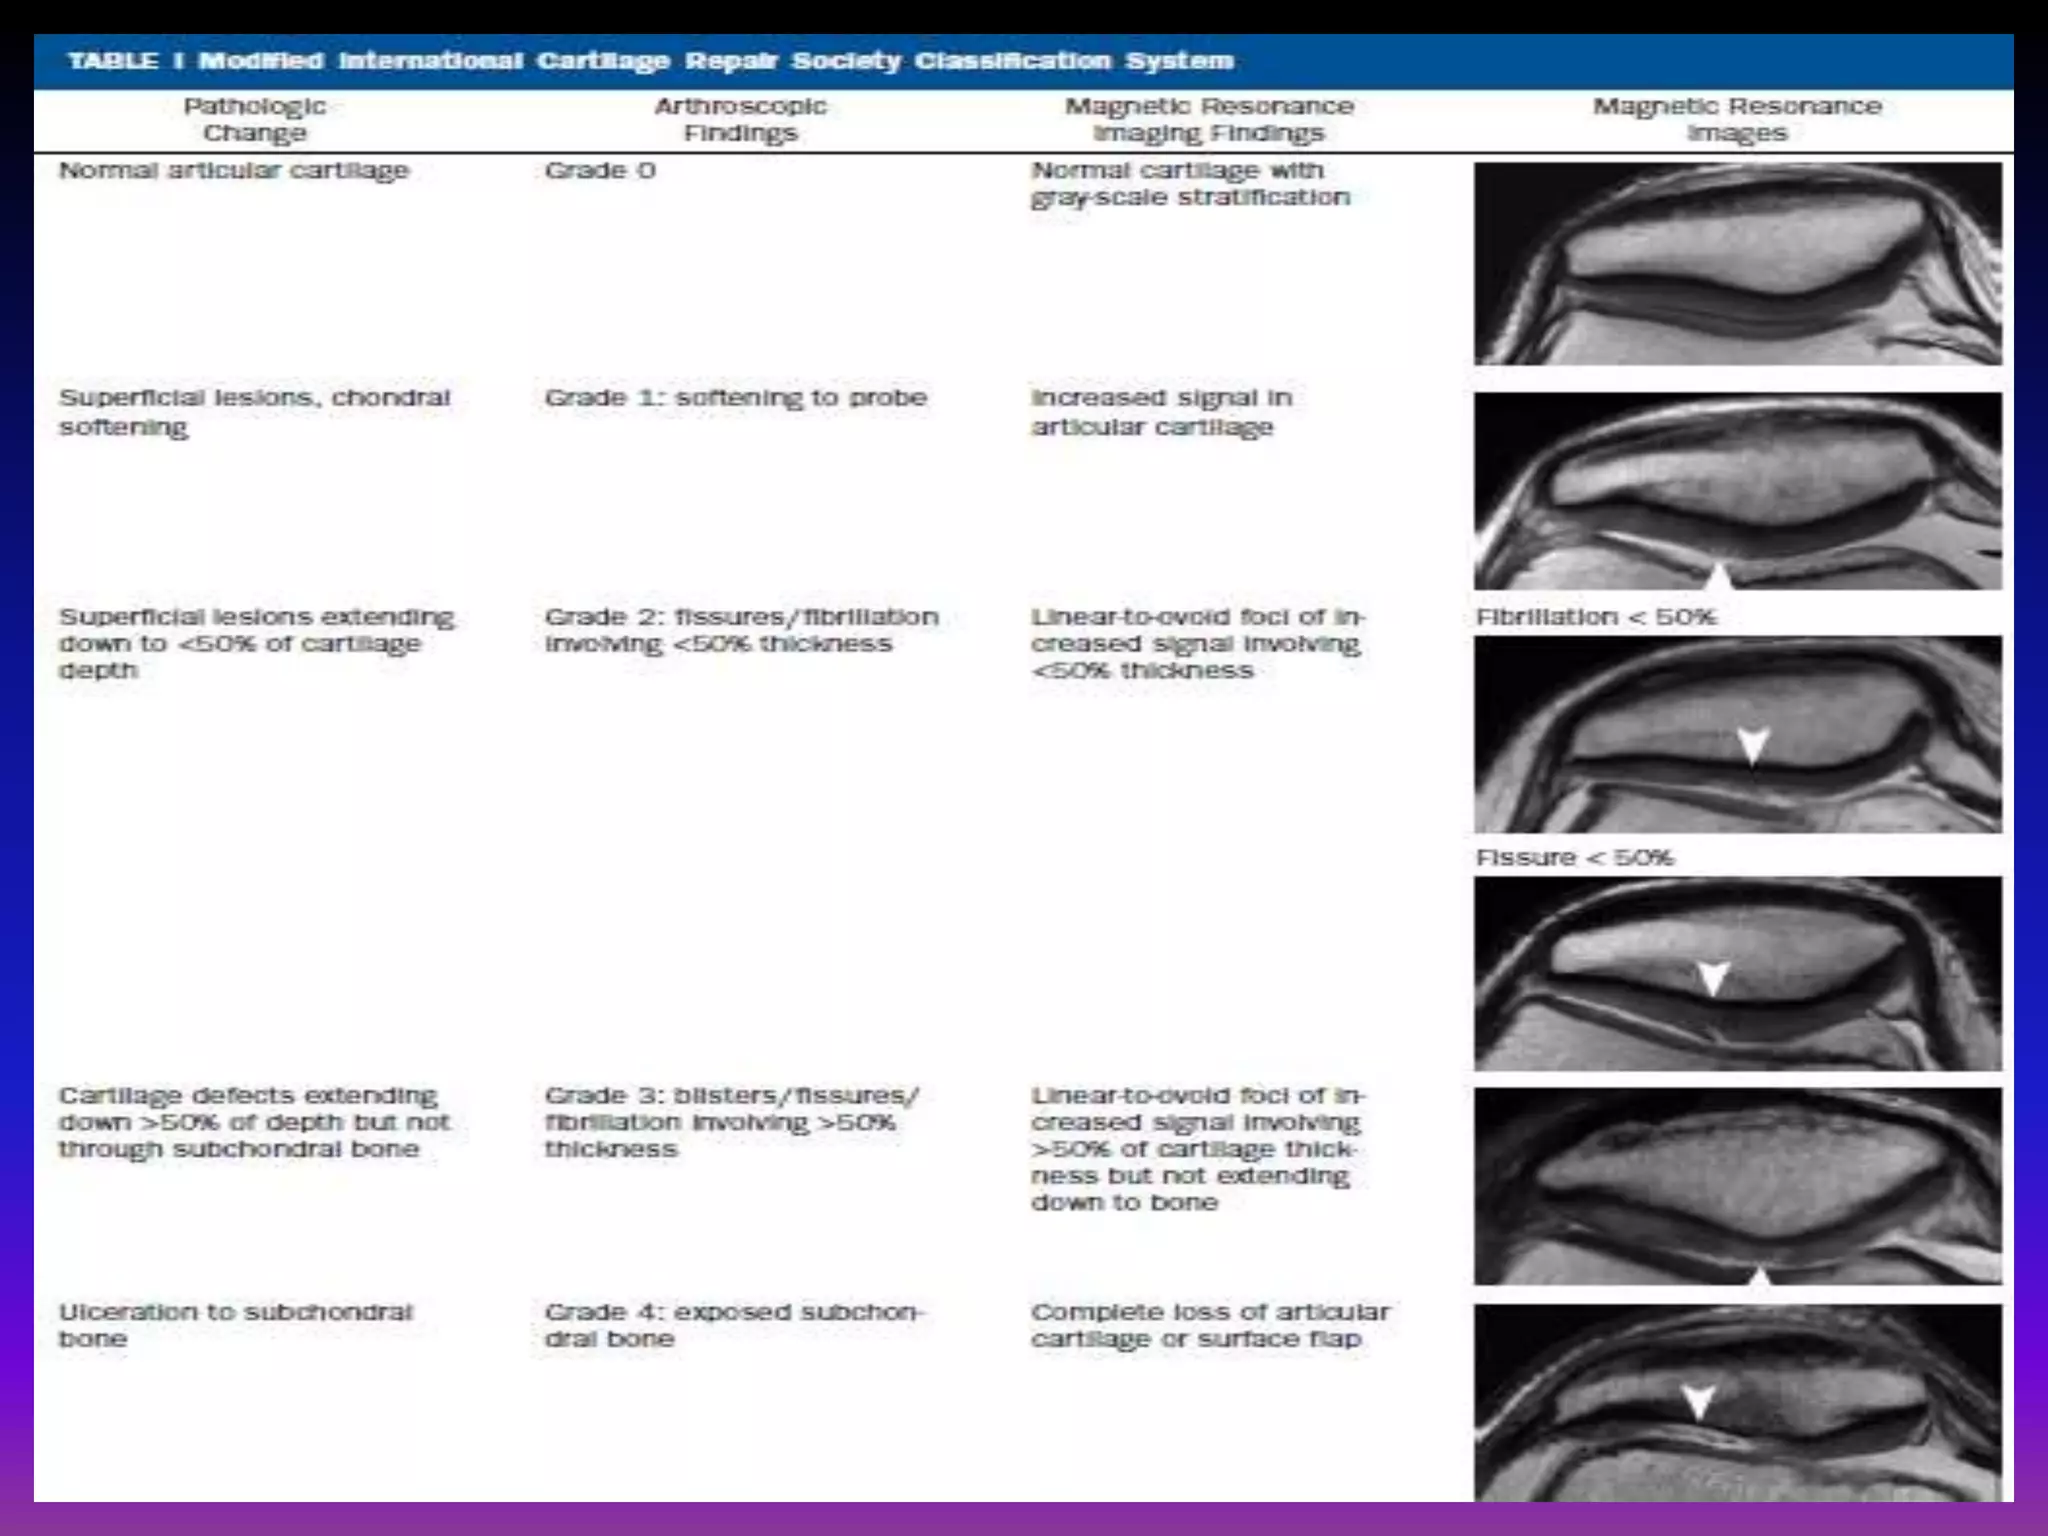Click 'Grade 1: softening to probe' text
2048x1536 pixels.
tap(735, 398)
